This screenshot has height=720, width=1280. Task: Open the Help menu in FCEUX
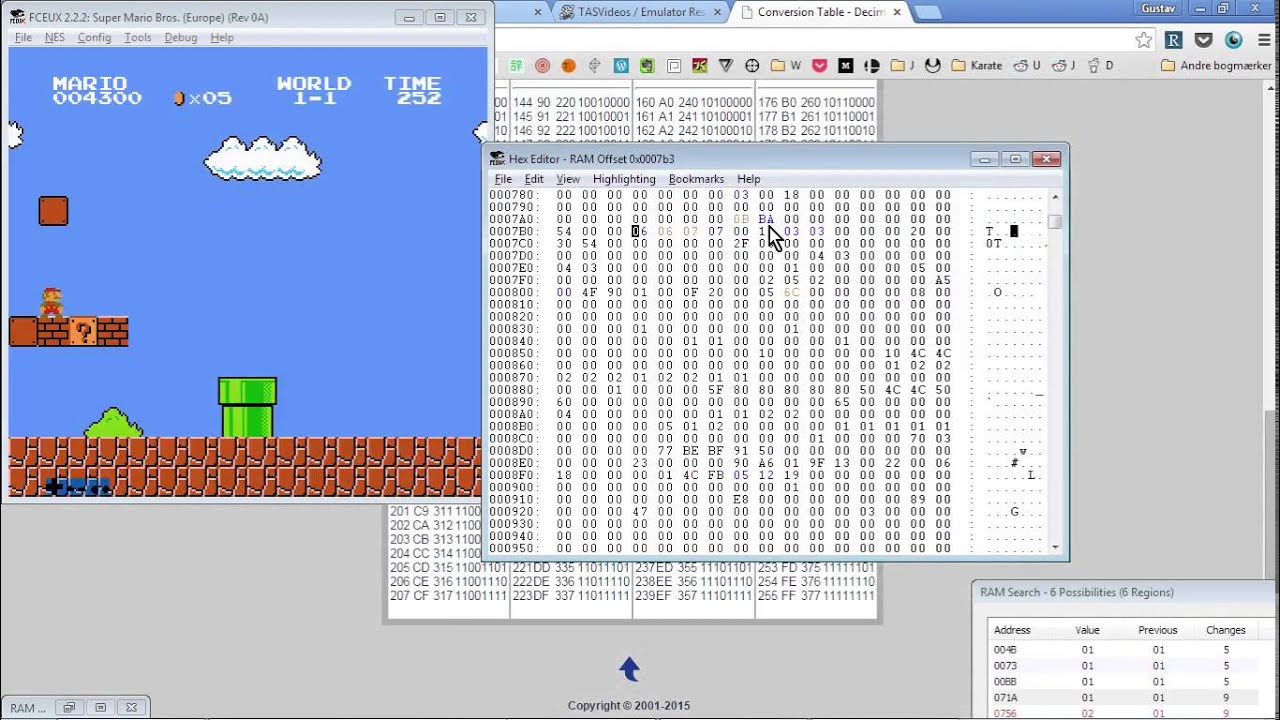point(222,37)
